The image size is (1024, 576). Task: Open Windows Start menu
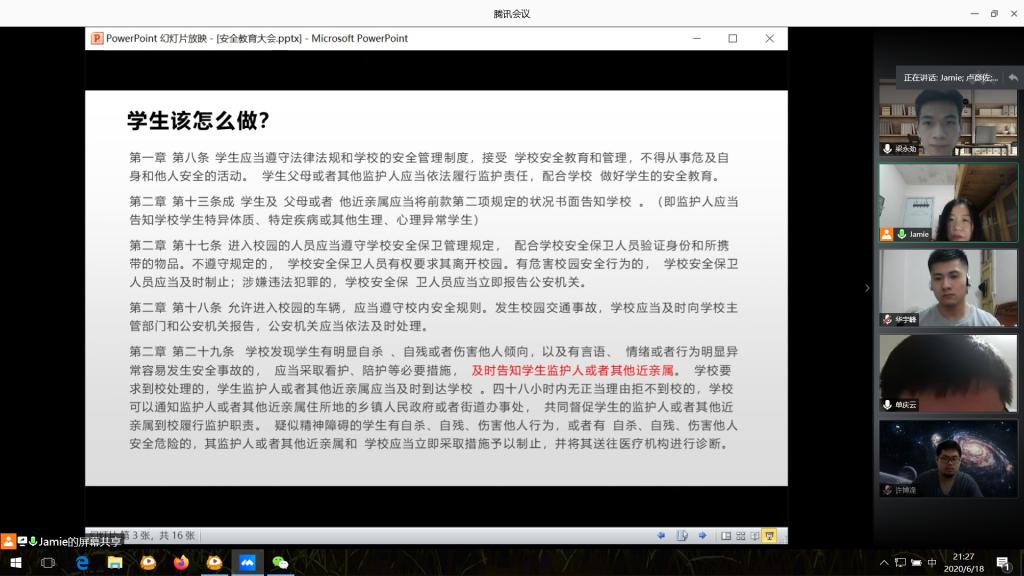pos(15,563)
